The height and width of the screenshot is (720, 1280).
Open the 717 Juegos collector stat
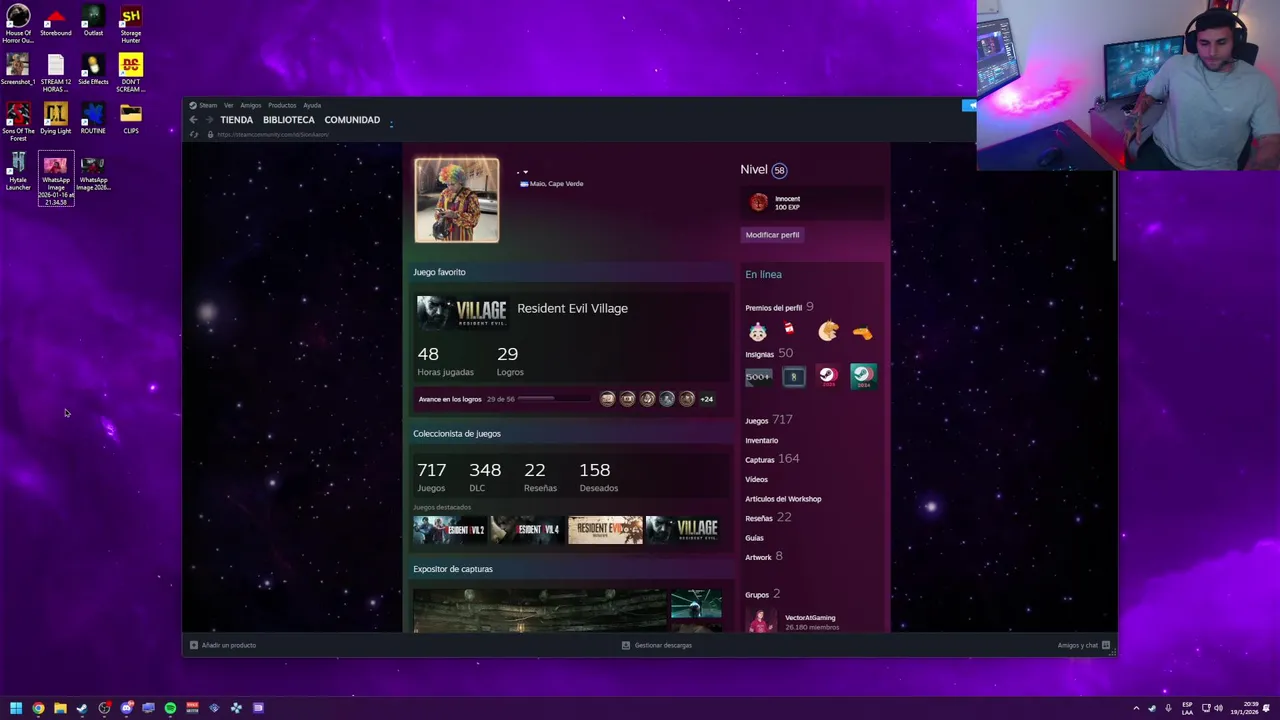[x=432, y=477]
